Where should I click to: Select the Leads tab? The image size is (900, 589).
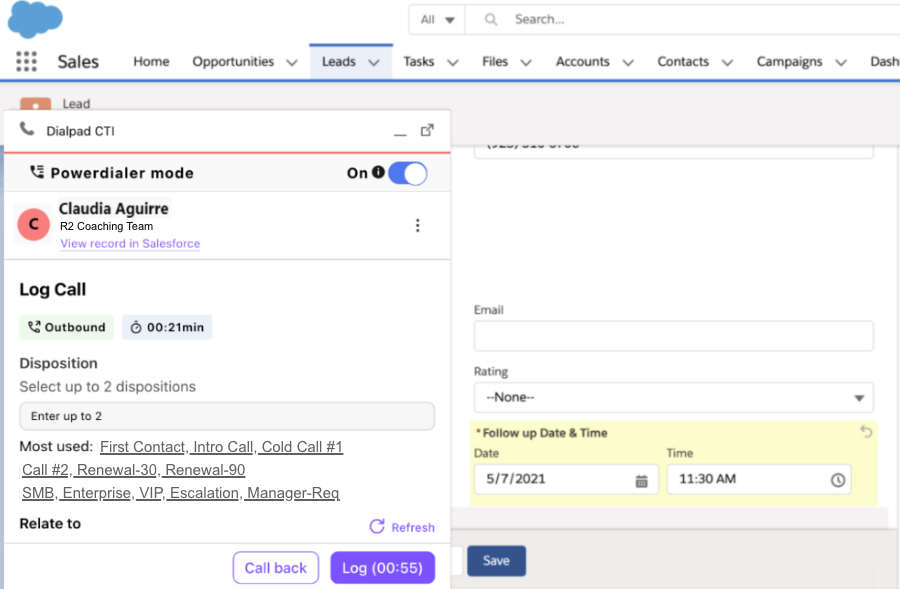pos(339,61)
